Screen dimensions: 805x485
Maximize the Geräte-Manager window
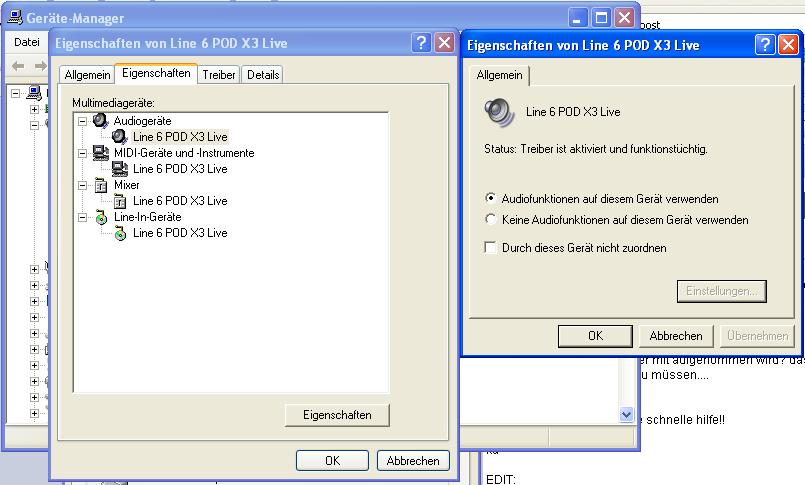pyautogui.click(x=601, y=18)
